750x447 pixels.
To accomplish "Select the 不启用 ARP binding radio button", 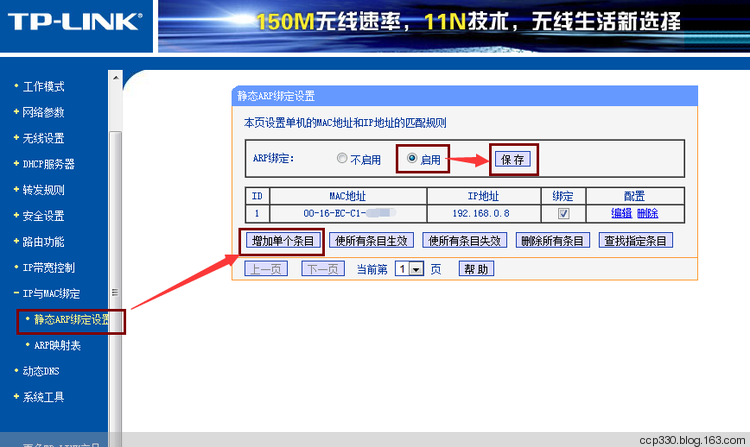I will [x=342, y=158].
